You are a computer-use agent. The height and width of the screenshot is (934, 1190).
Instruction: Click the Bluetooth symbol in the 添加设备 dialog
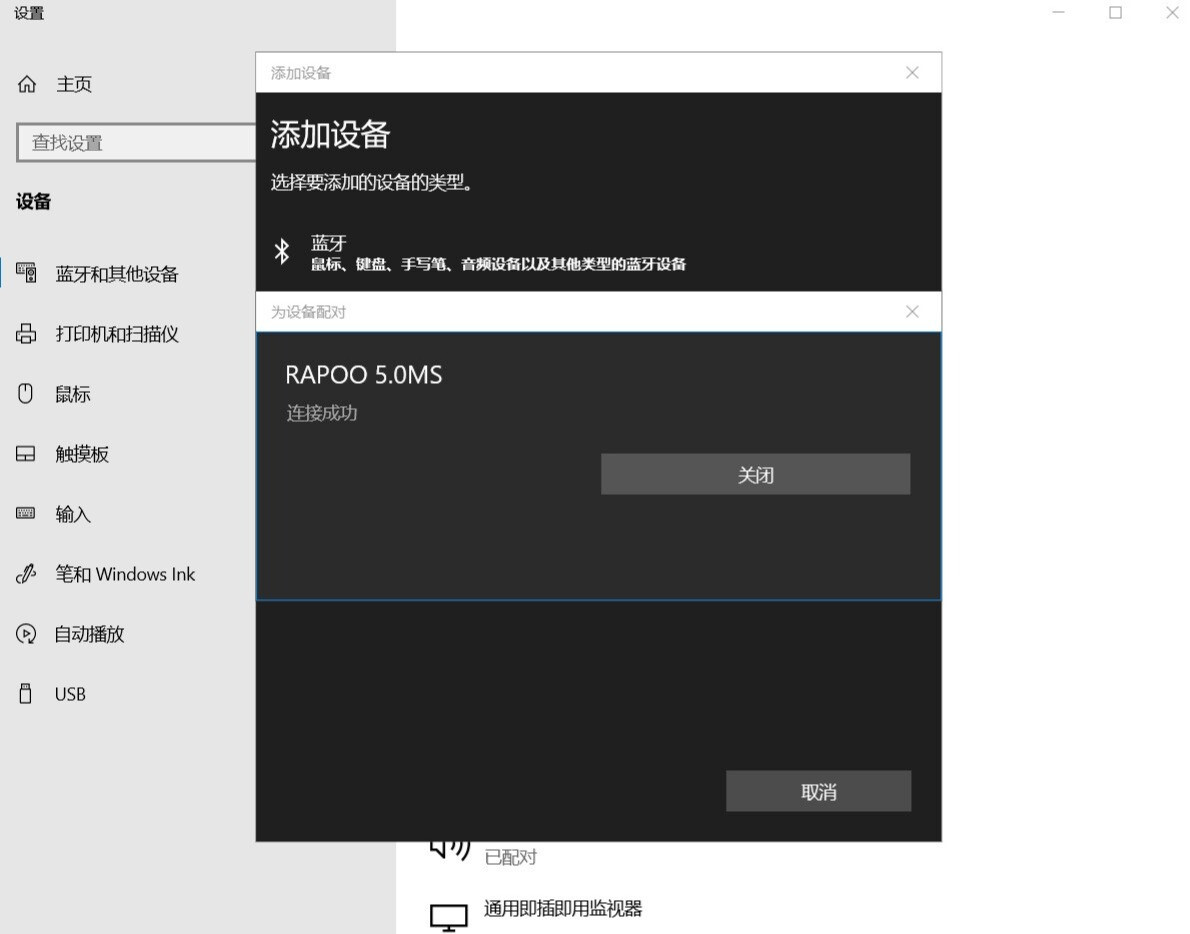tap(281, 252)
